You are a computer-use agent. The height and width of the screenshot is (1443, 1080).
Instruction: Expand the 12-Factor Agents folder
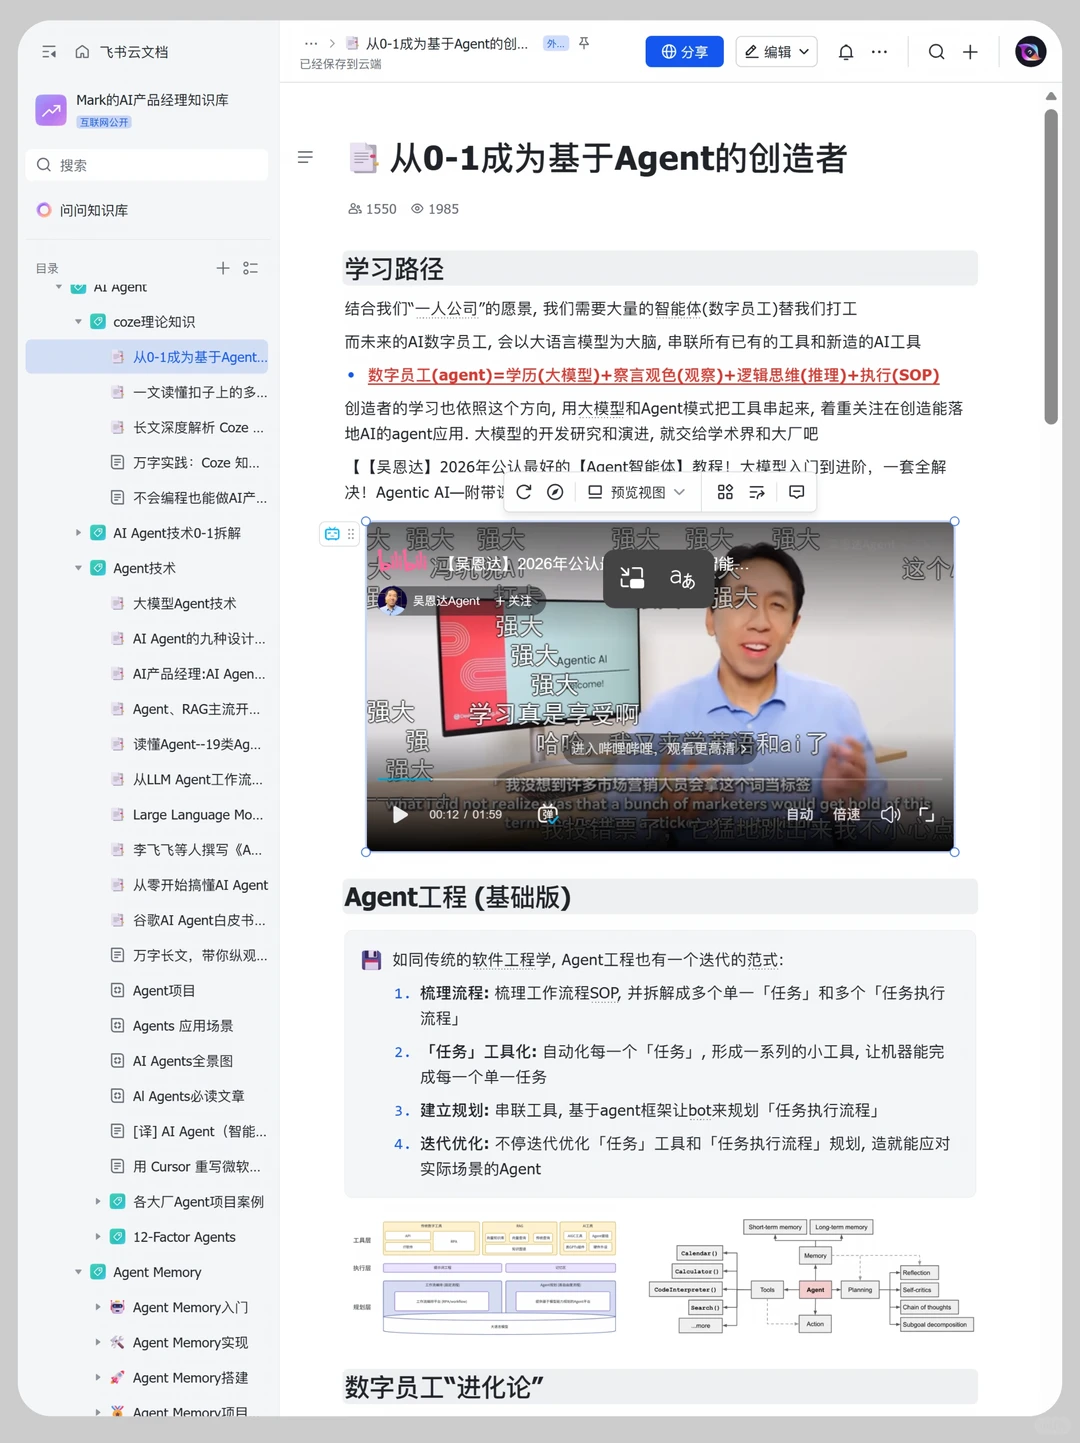98,1237
